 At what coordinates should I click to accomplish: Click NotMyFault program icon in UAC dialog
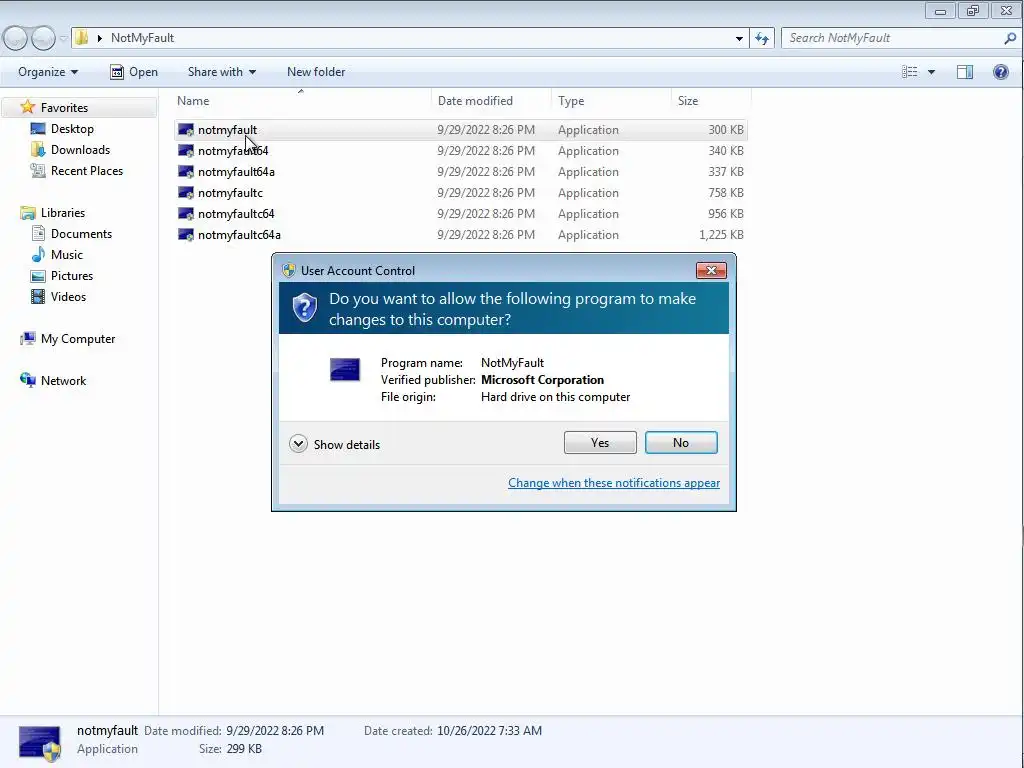click(345, 370)
